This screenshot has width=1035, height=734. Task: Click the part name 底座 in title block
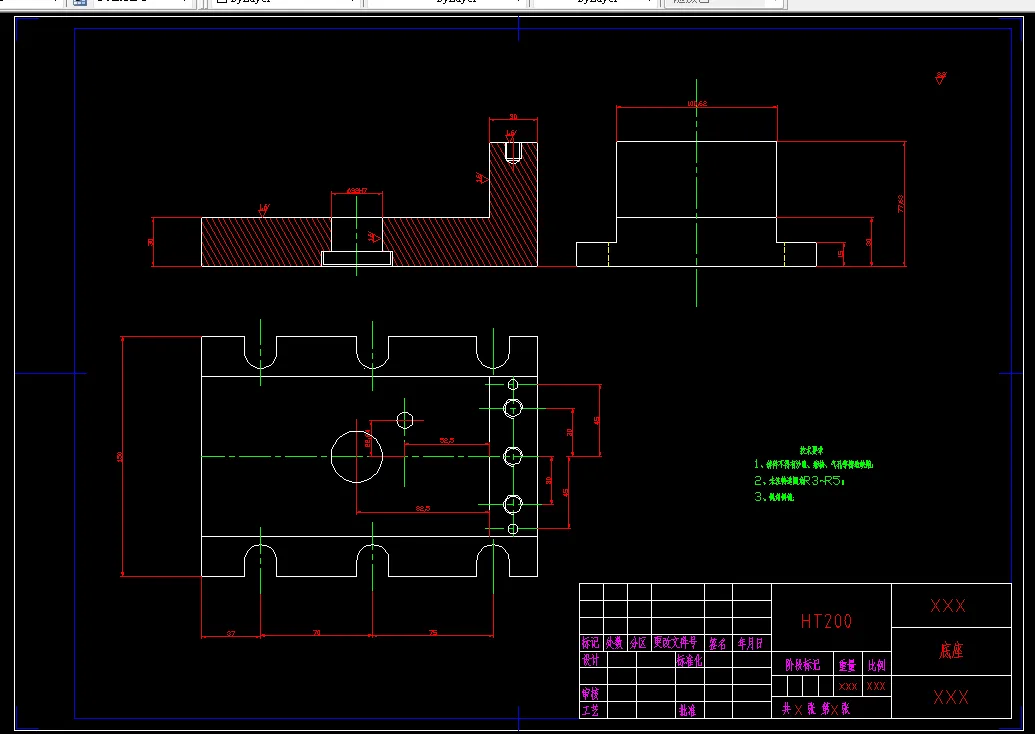point(951,651)
